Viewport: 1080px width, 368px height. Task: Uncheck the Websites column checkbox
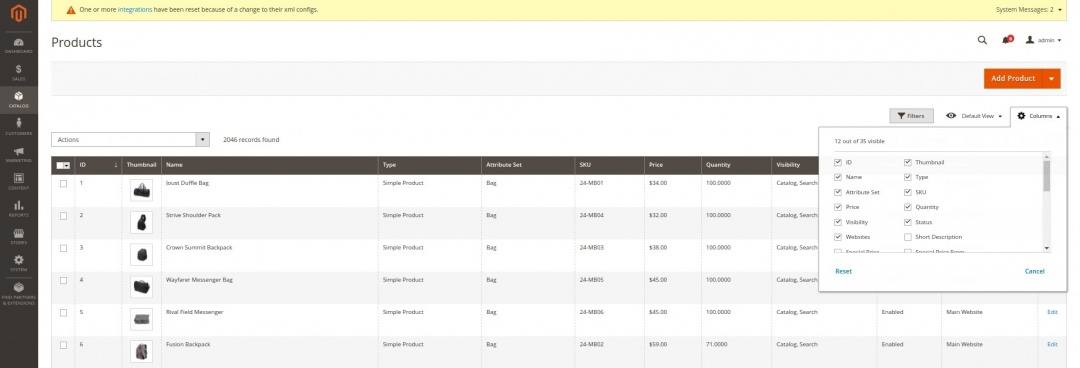838,237
